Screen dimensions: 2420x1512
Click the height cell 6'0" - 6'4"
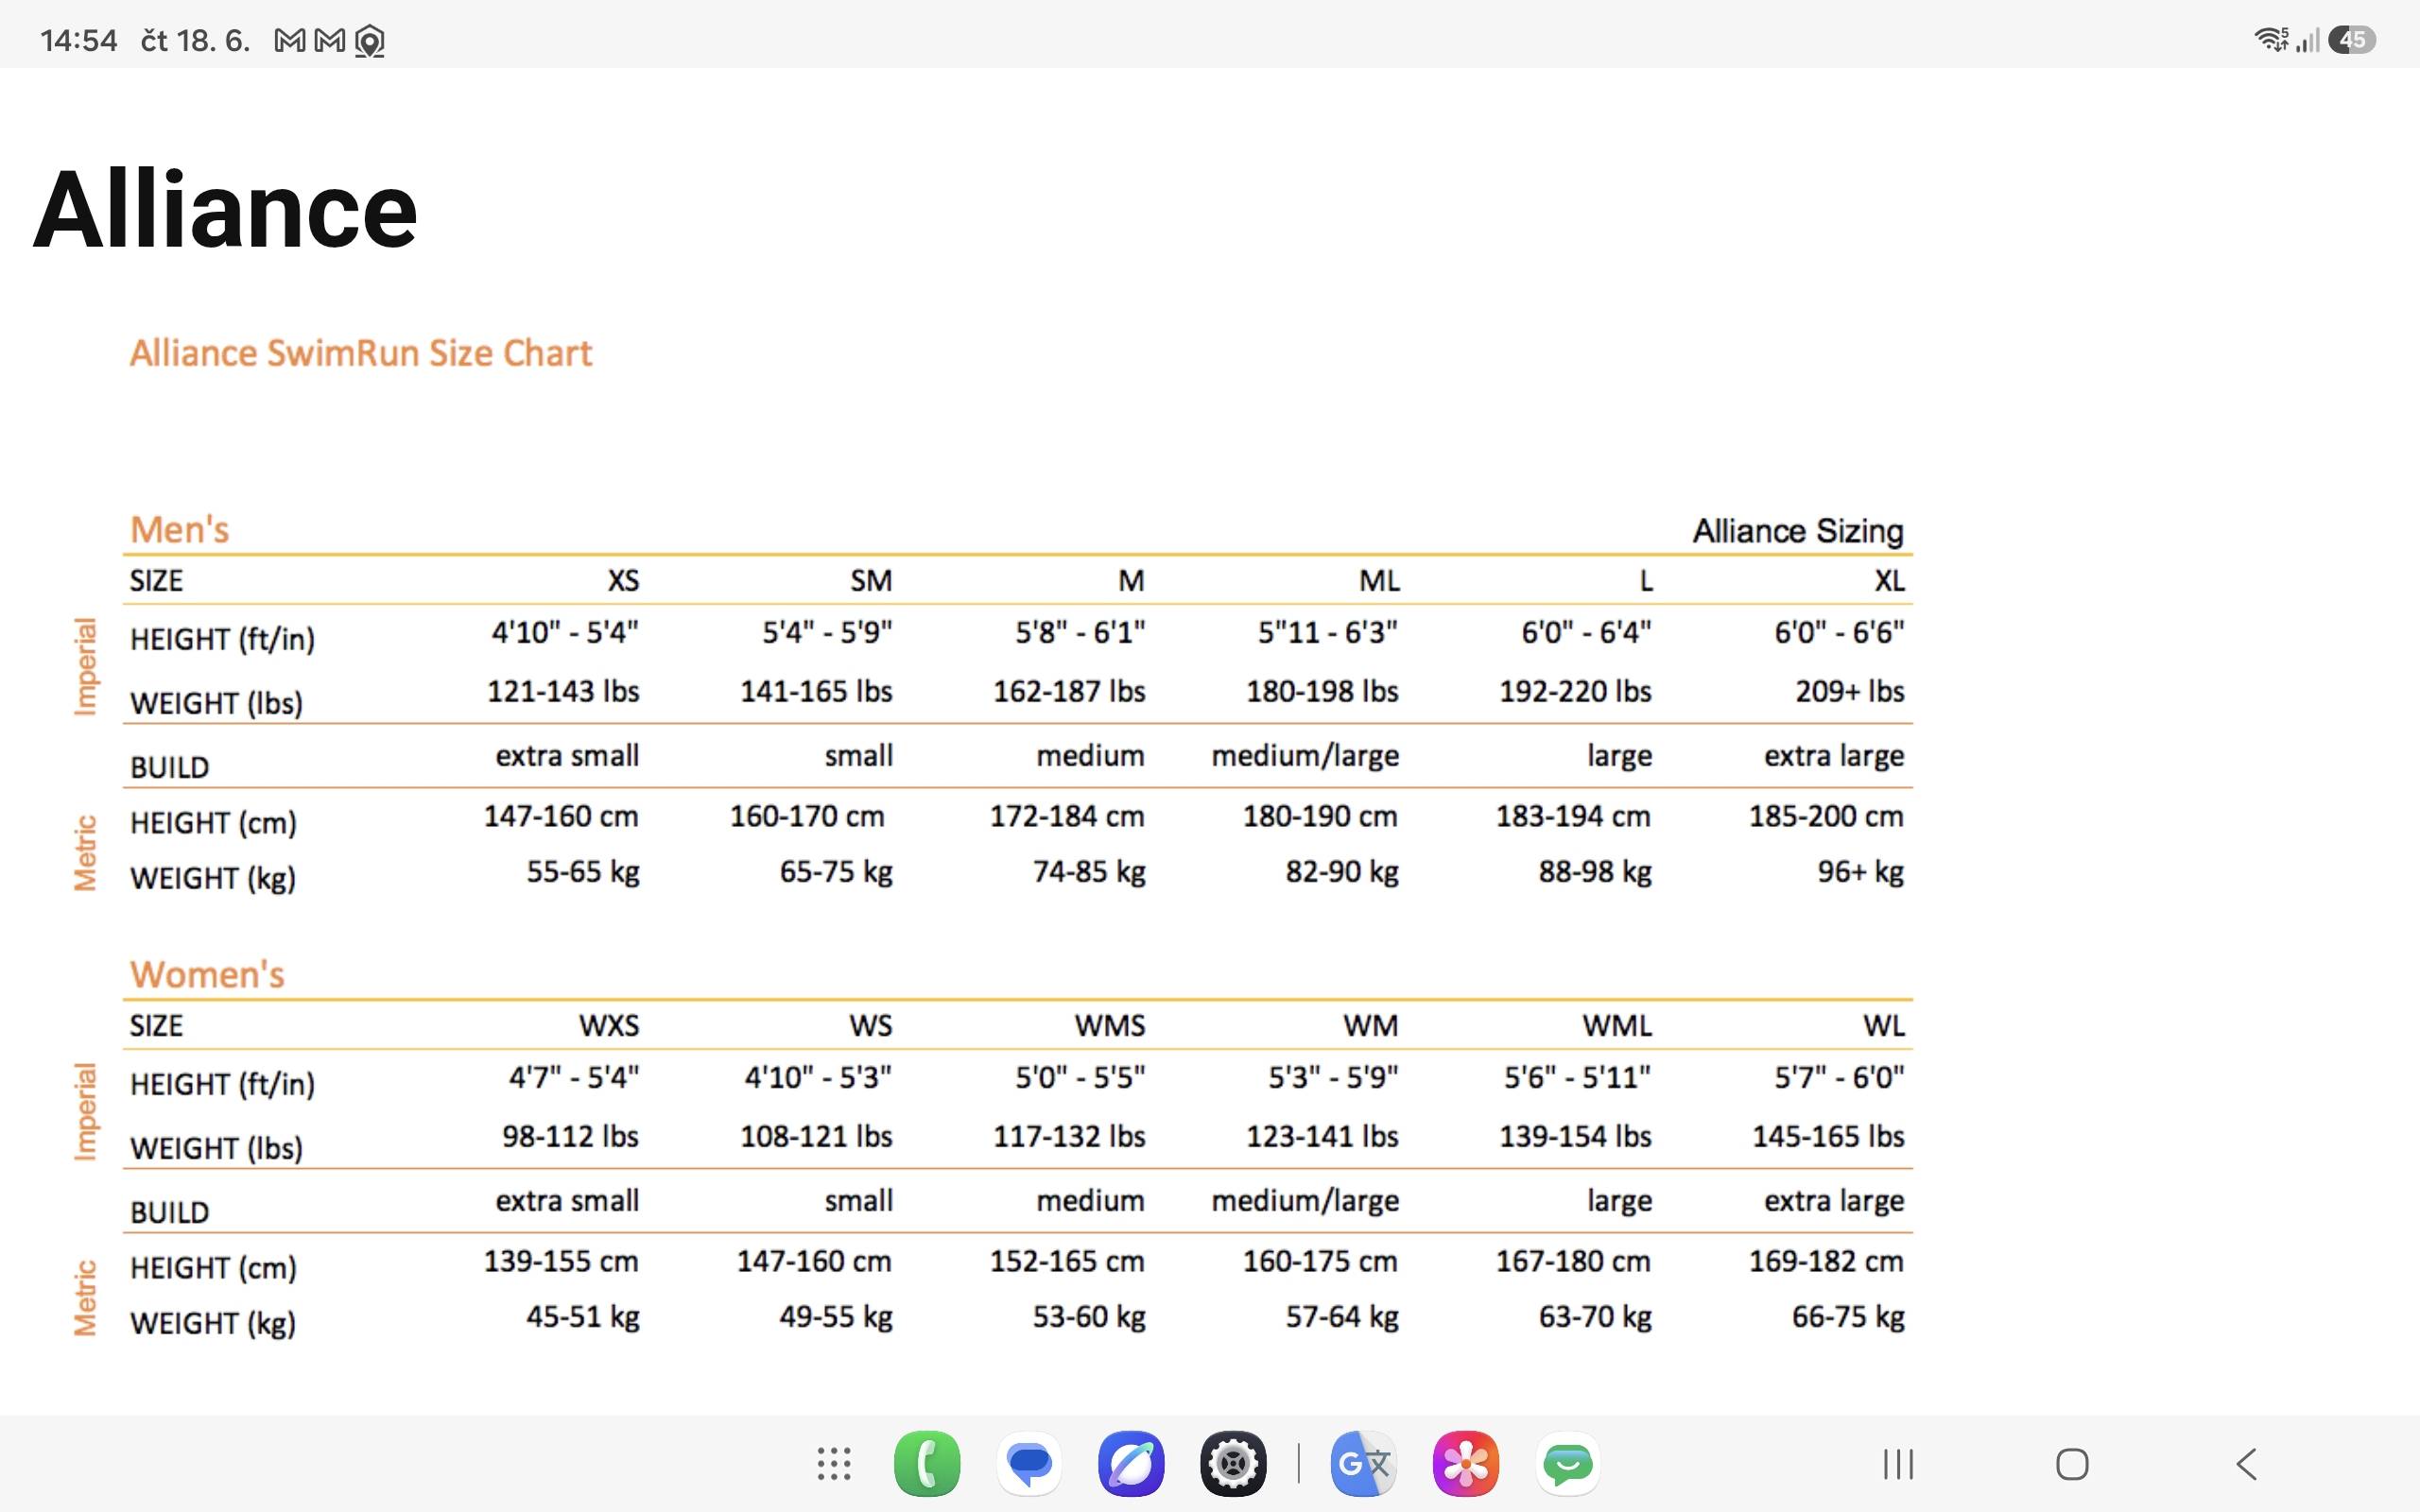tap(1586, 632)
